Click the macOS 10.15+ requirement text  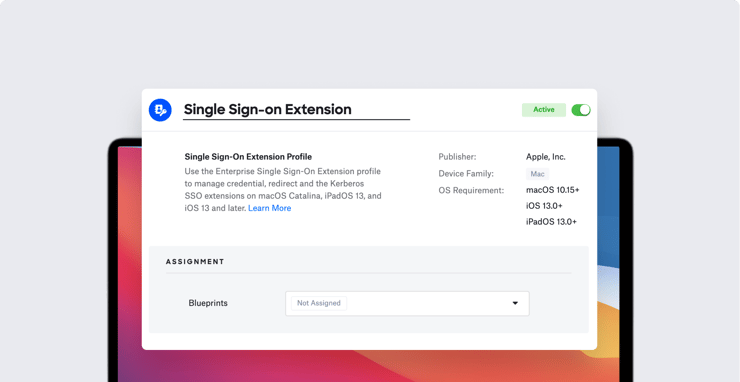click(x=553, y=190)
